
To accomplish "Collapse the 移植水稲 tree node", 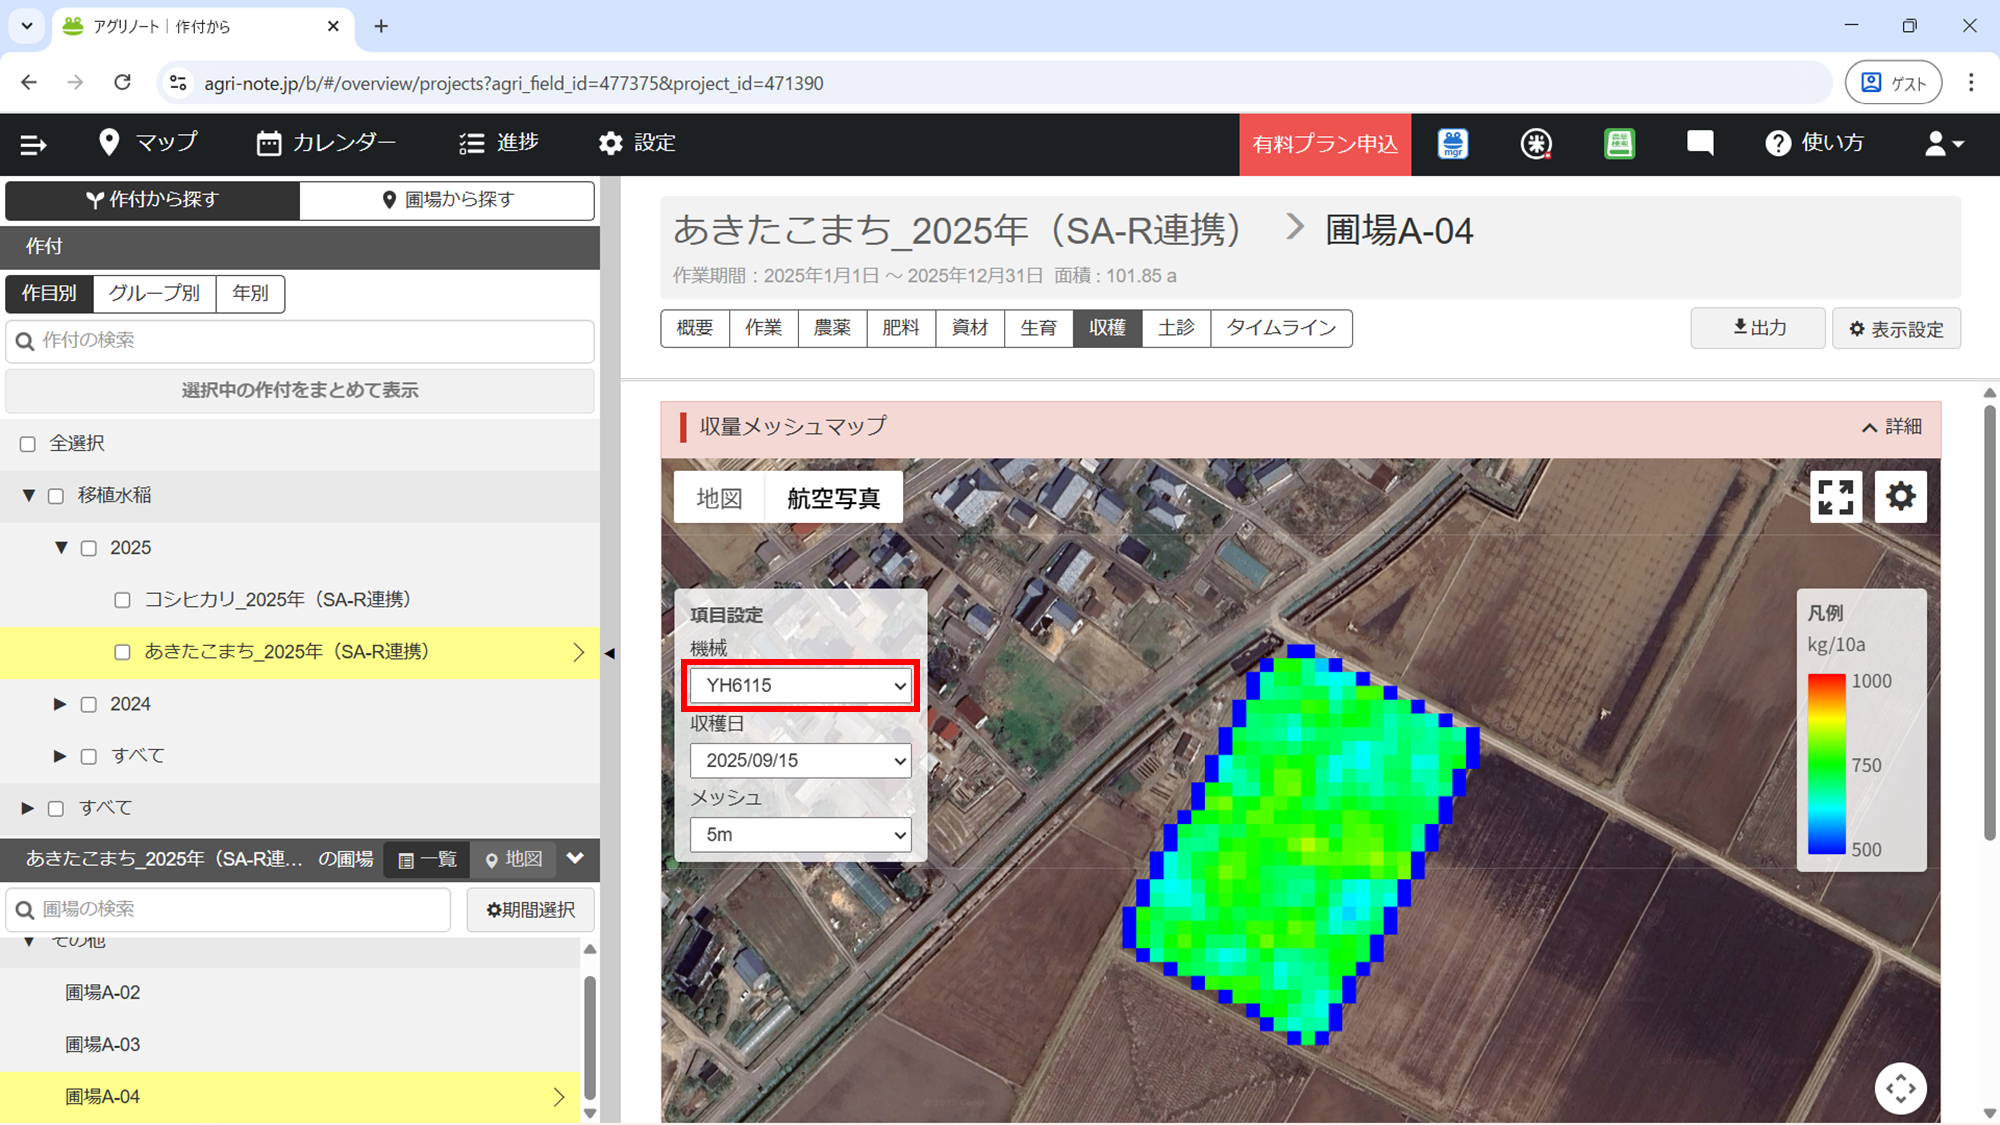I will pos(29,496).
